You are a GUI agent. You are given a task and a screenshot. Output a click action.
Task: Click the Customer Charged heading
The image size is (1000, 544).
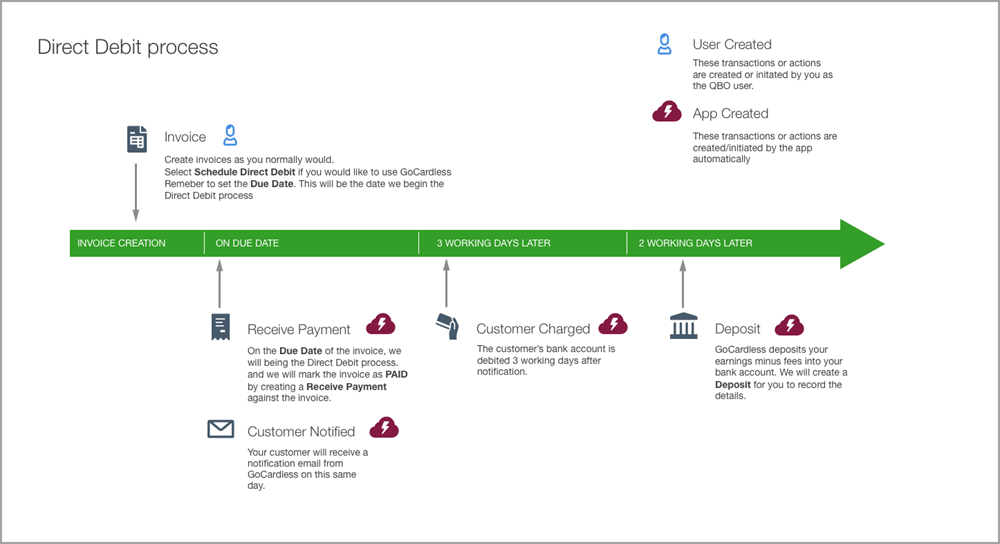[x=533, y=329]
